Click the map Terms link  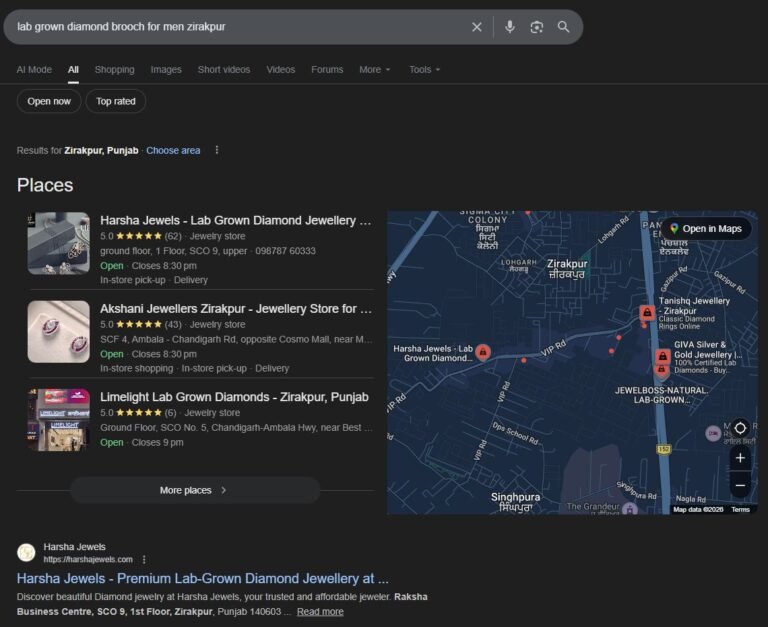(x=740, y=509)
